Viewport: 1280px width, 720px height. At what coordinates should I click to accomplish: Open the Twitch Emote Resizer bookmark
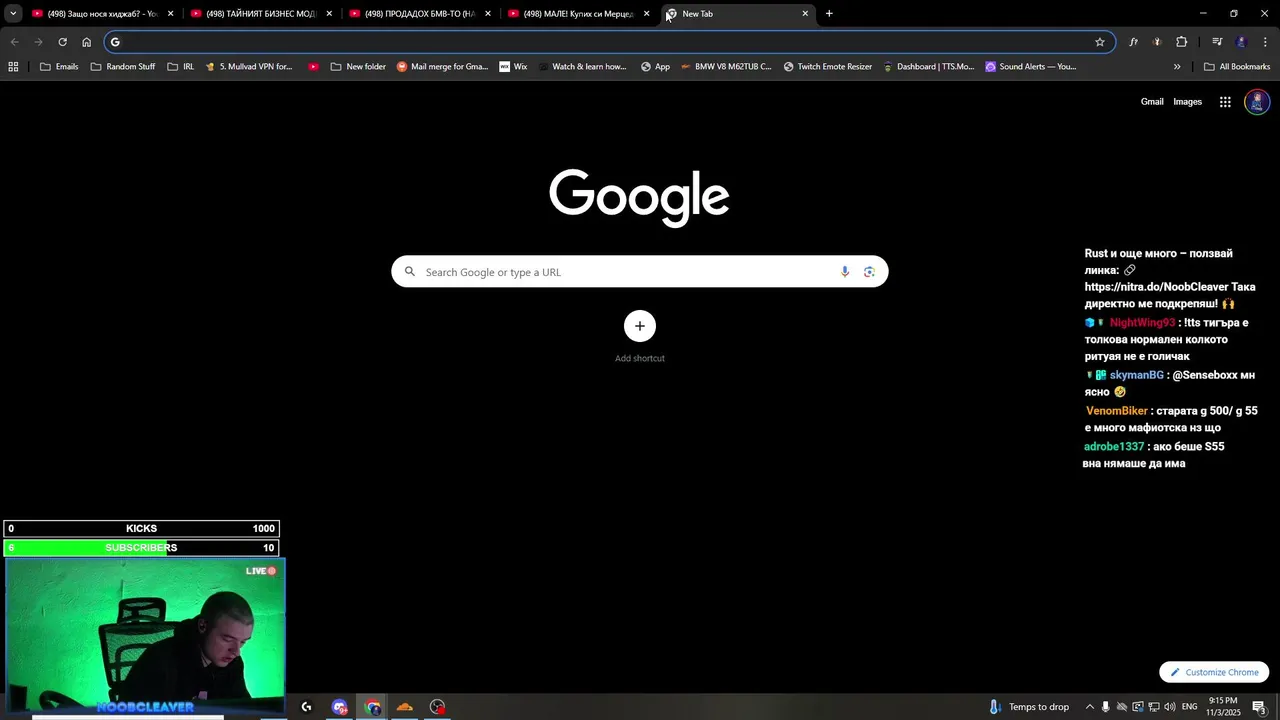[x=828, y=67]
